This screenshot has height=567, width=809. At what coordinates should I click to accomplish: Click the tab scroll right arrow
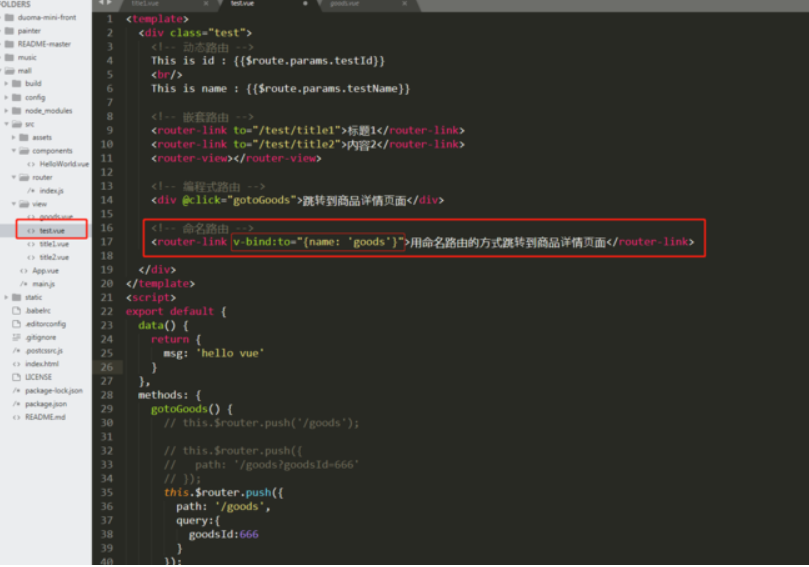109,3
